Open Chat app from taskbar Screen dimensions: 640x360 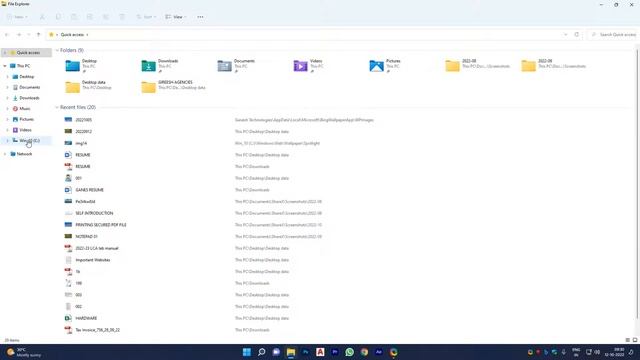(x=276, y=352)
